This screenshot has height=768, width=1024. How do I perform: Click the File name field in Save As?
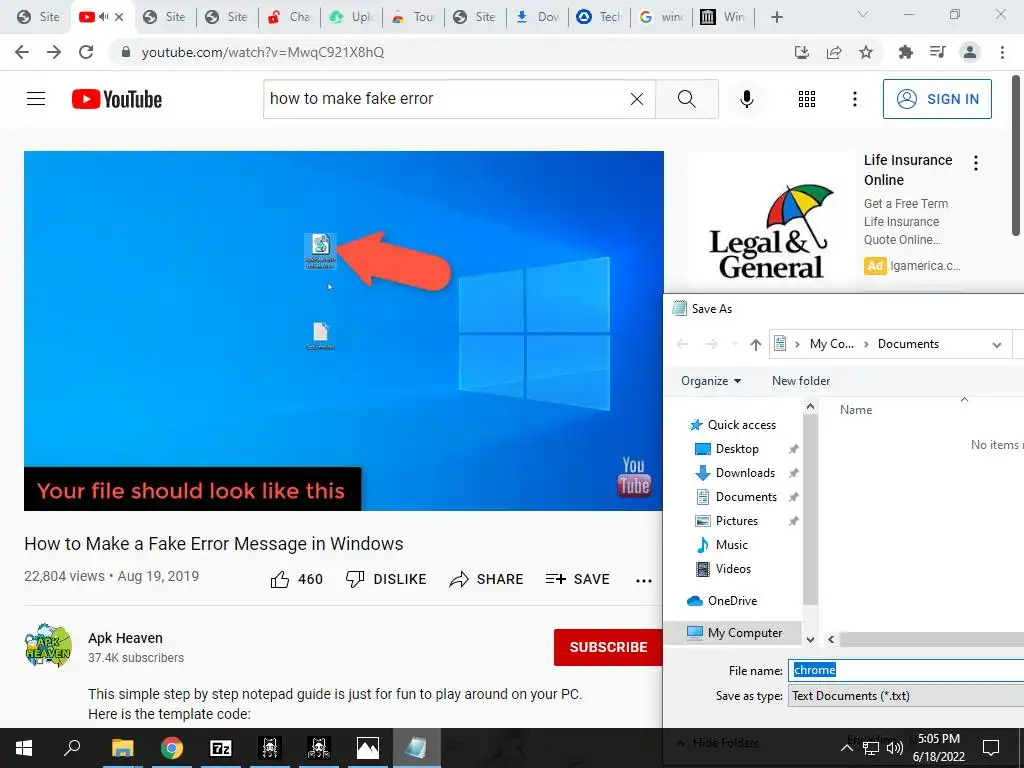pos(906,670)
